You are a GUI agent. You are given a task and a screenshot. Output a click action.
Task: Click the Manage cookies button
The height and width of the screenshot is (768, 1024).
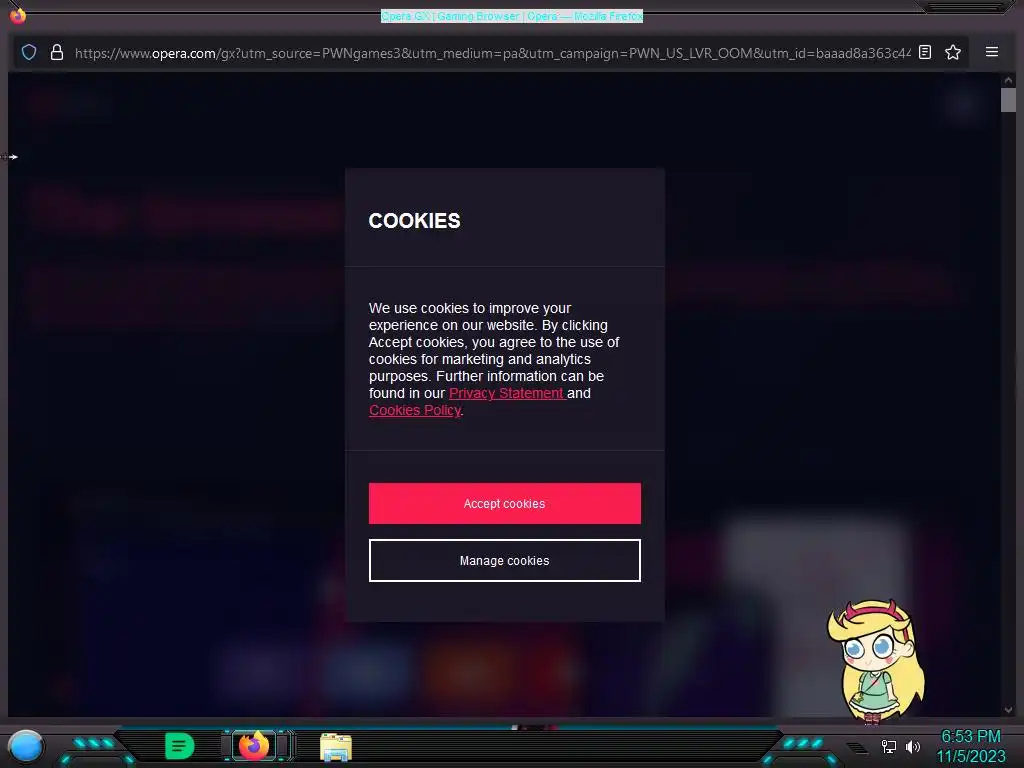pos(504,560)
